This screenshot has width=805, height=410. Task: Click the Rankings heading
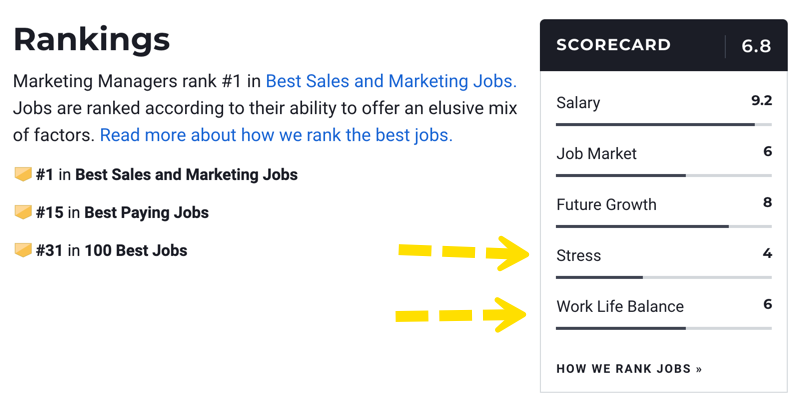(x=92, y=40)
